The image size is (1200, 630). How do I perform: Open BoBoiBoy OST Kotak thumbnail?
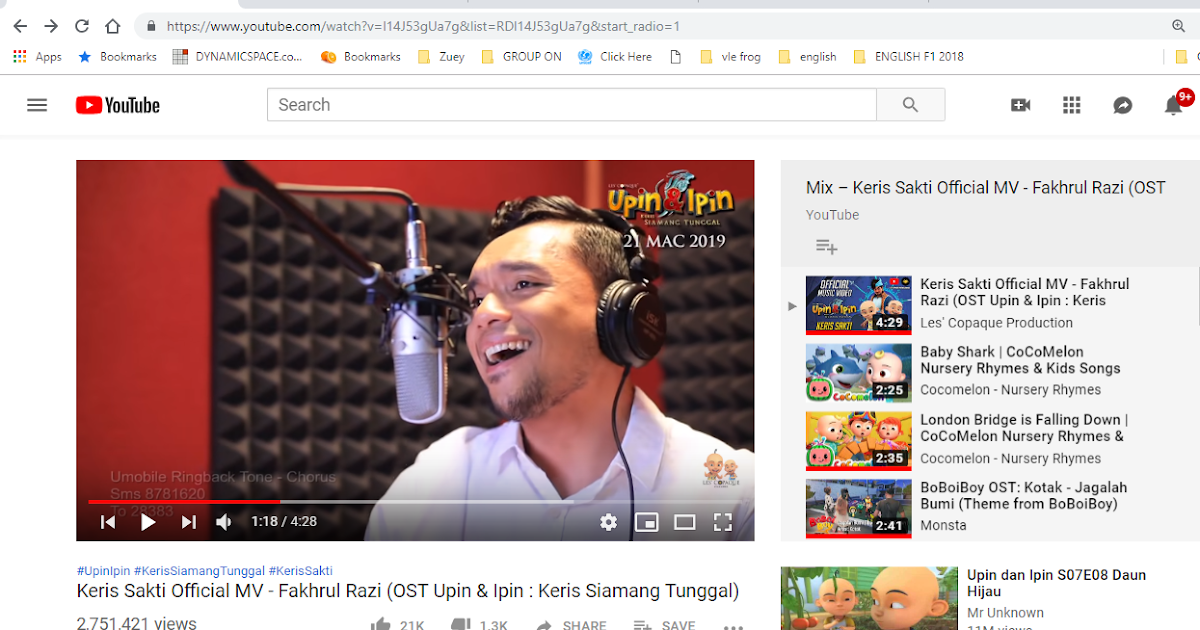click(858, 508)
